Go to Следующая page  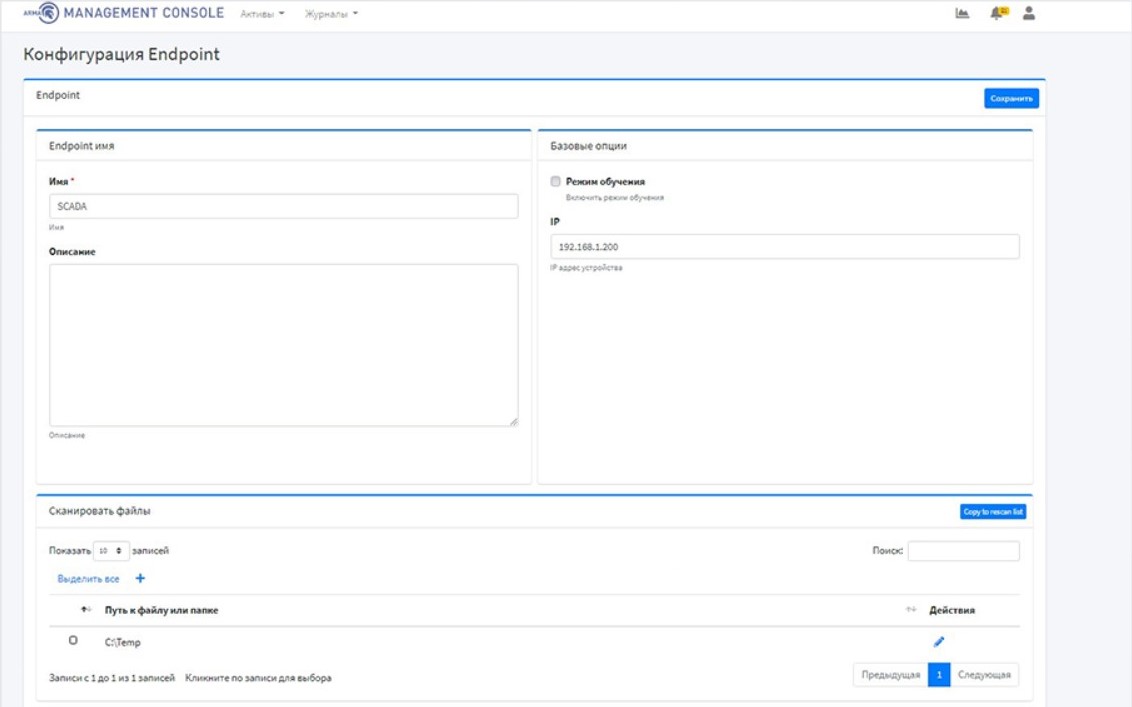(984, 675)
